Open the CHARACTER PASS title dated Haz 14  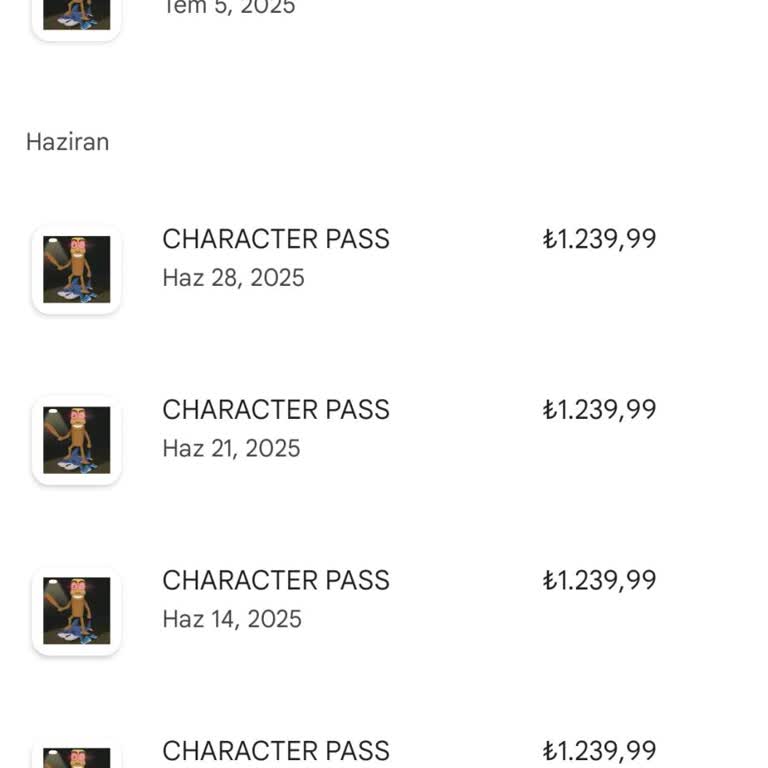click(276, 581)
